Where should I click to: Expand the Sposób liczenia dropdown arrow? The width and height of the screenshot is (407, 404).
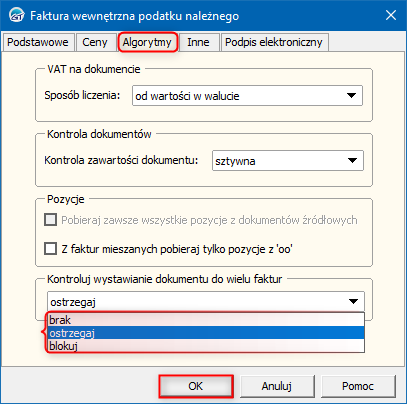(351, 96)
